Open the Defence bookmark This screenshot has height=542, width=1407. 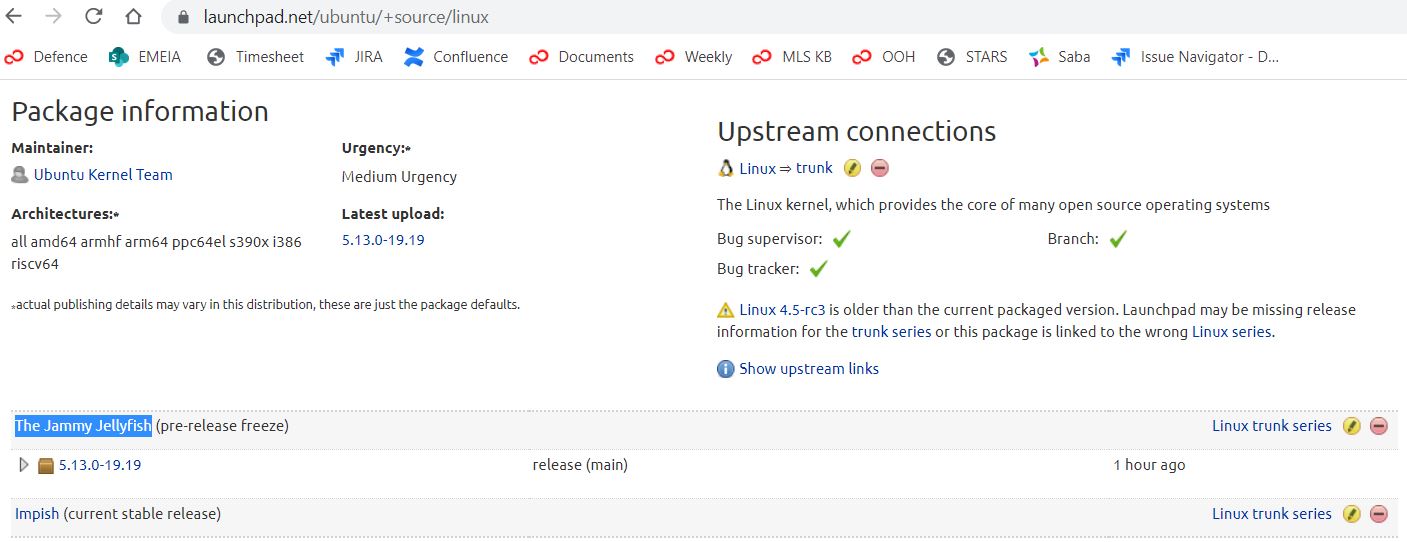point(47,57)
